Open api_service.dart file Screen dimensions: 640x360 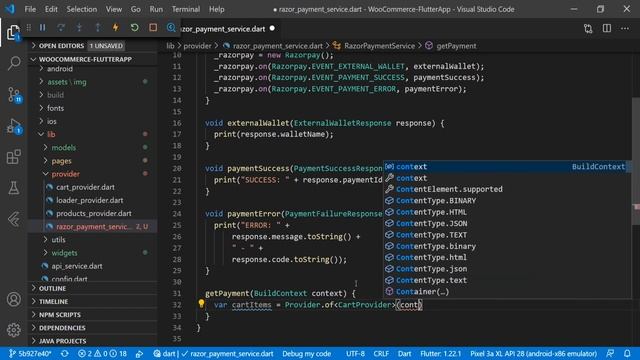[93, 266]
